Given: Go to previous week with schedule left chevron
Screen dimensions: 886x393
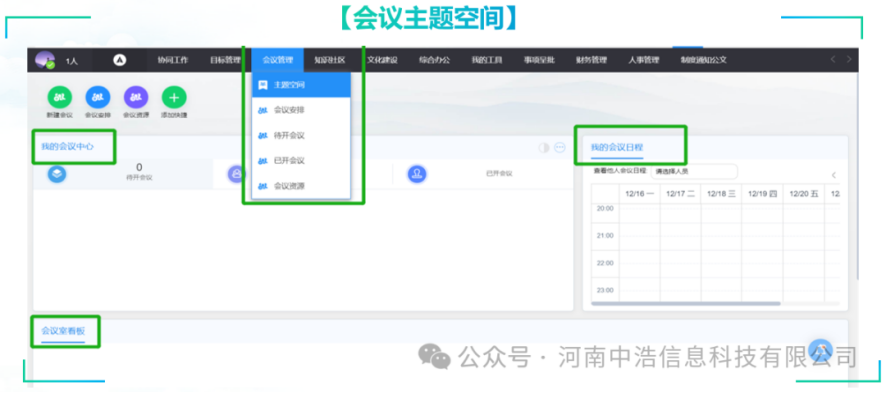Looking at the screenshot, I should click(833, 175).
